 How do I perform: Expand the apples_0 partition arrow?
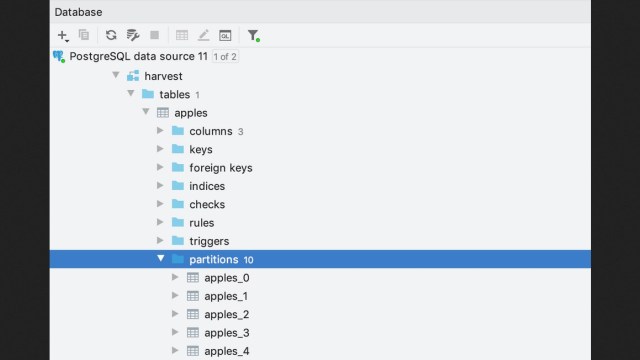pos(175,278)
